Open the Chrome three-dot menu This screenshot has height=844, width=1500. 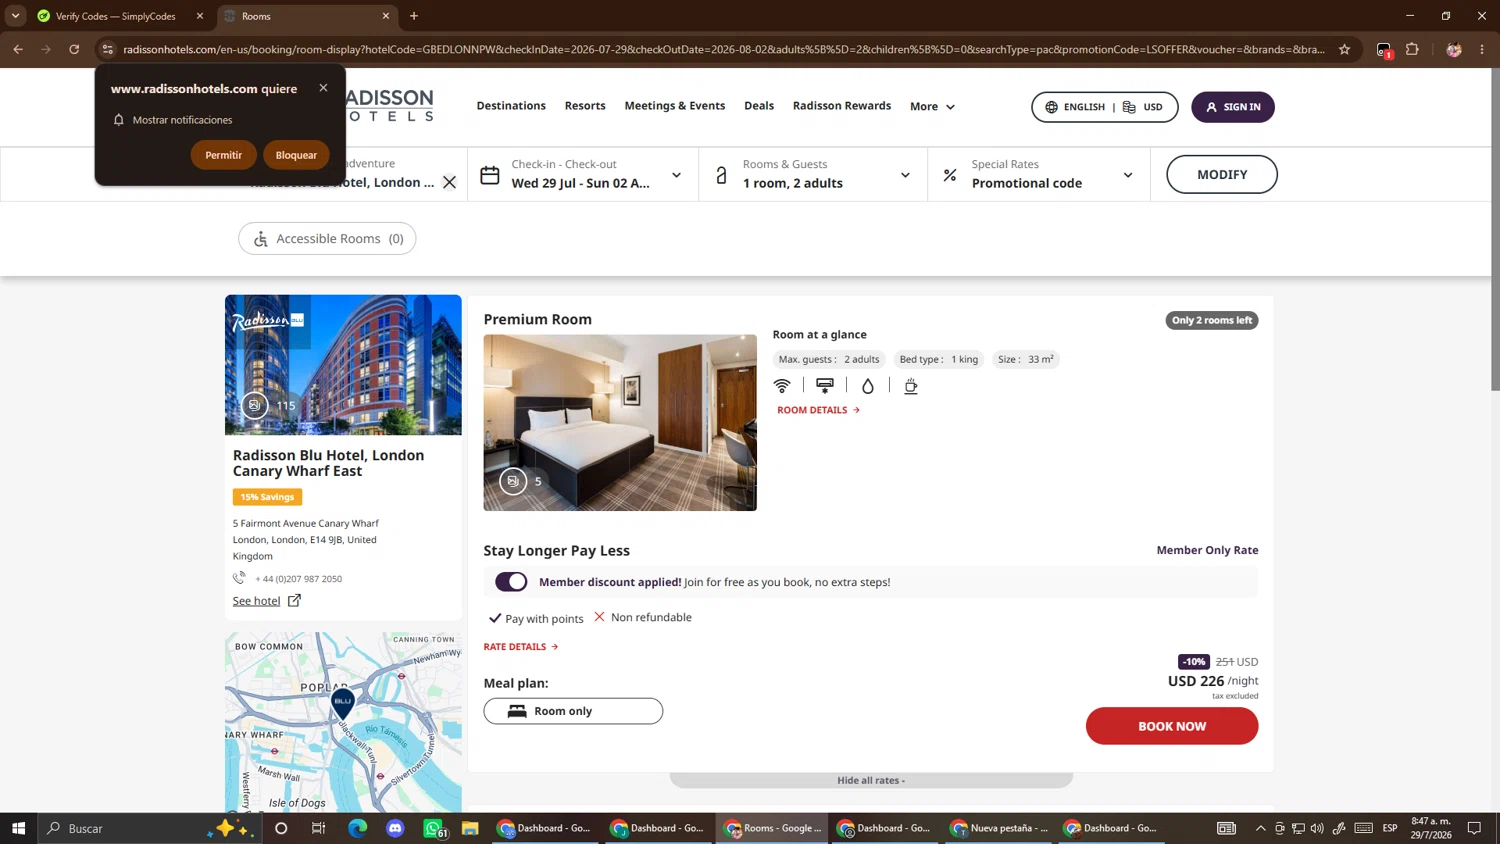[1482, 49]
